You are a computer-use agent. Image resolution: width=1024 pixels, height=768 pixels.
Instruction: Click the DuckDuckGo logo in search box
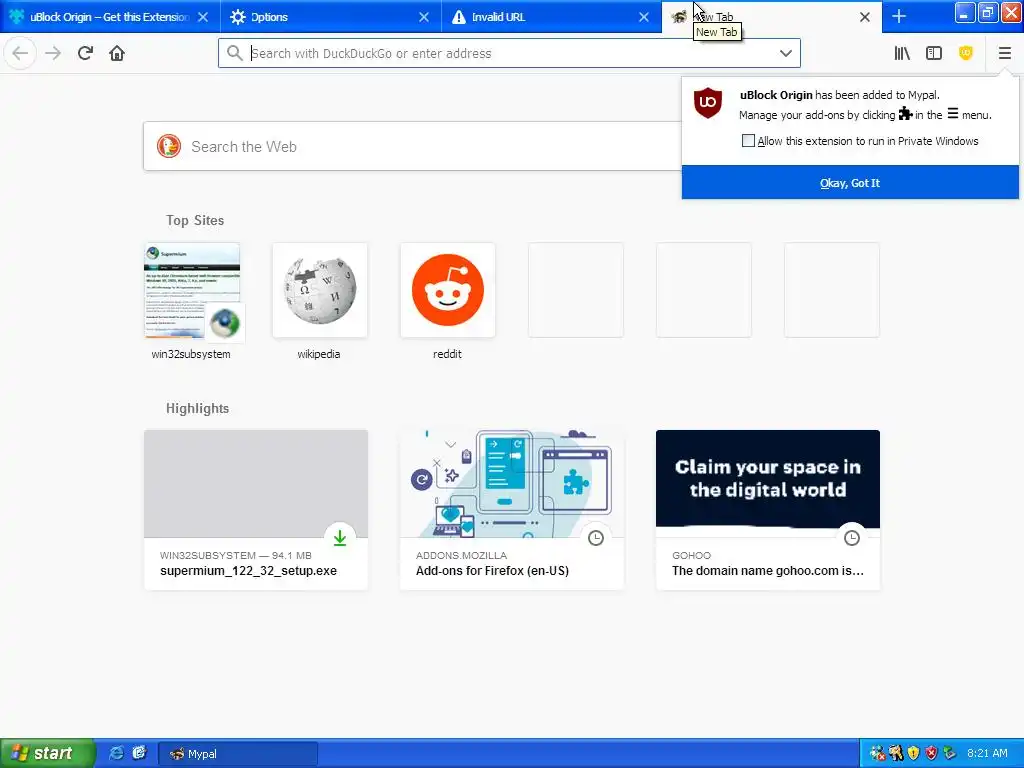(168, 146)
